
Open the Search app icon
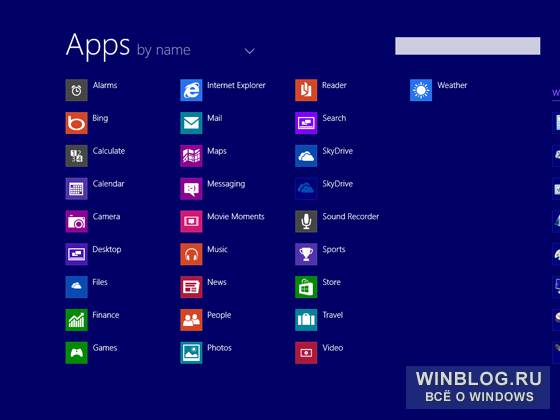(x=306, y=123)
